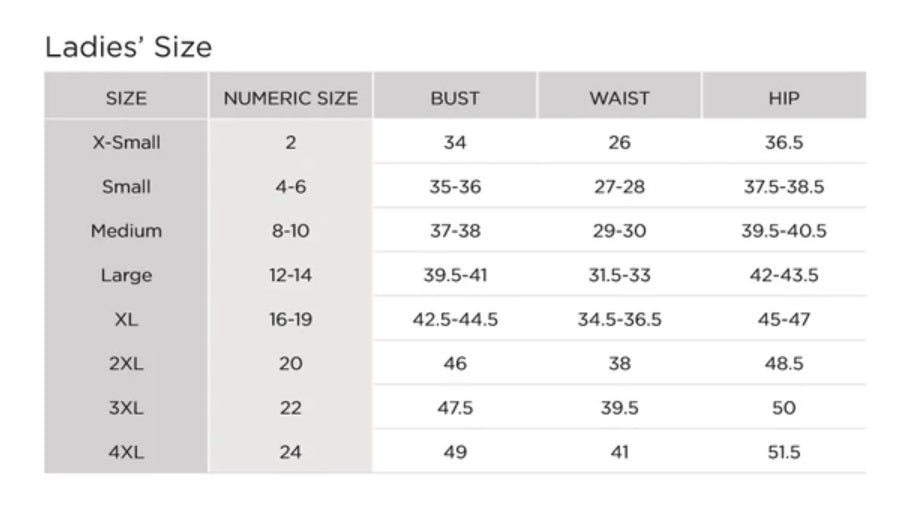This screenshot has height=513, width=921.
Task: Select the X-Small size row label
Action: tap(126, 142)
